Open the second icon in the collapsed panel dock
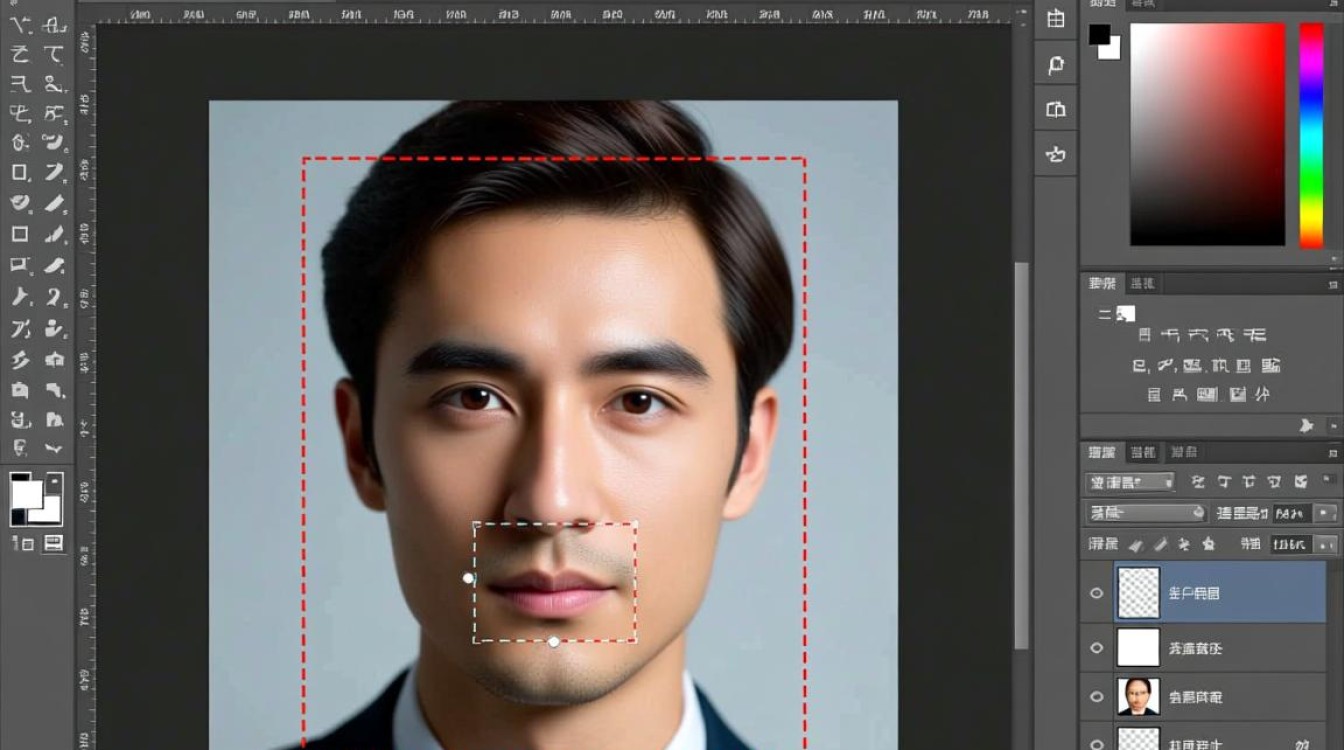 tap(1055, 65)
